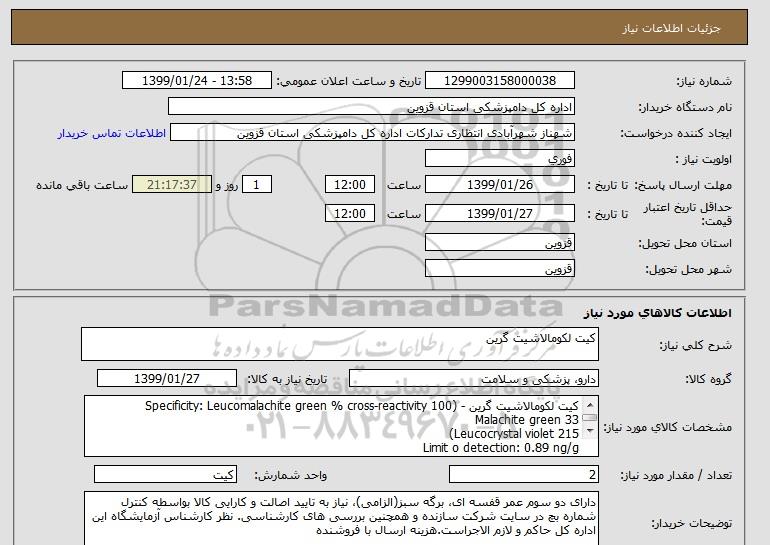The height and width of the screenshot is (545, 770).
Task: Click the label استان محل تحویل
Action: (x=685, y=244)
